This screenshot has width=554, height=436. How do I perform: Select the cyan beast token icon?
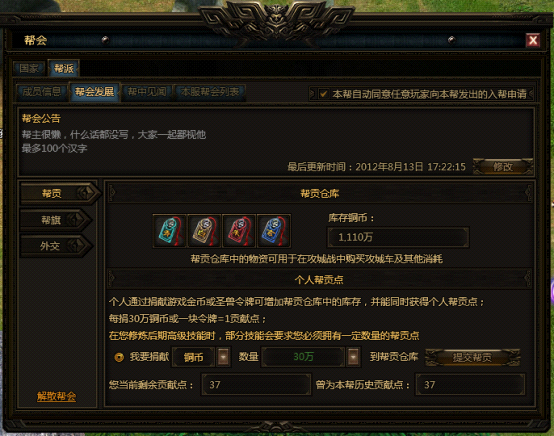(x=169, y=231)
